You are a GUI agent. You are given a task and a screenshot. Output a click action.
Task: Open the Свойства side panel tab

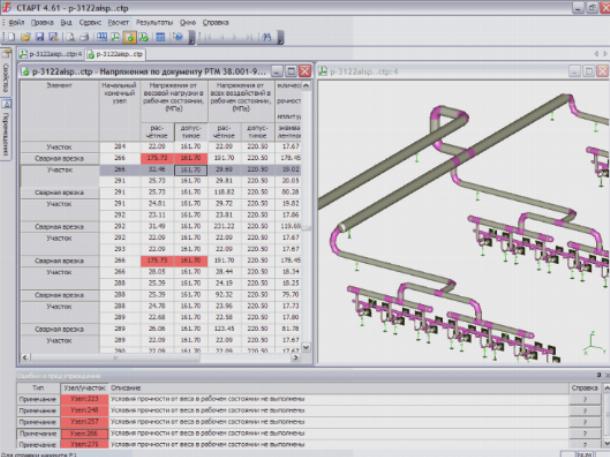6,78
